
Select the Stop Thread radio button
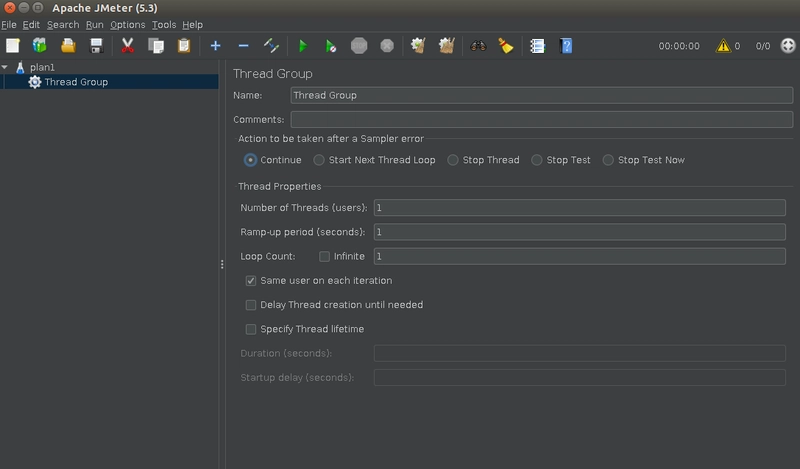point(453,160)
